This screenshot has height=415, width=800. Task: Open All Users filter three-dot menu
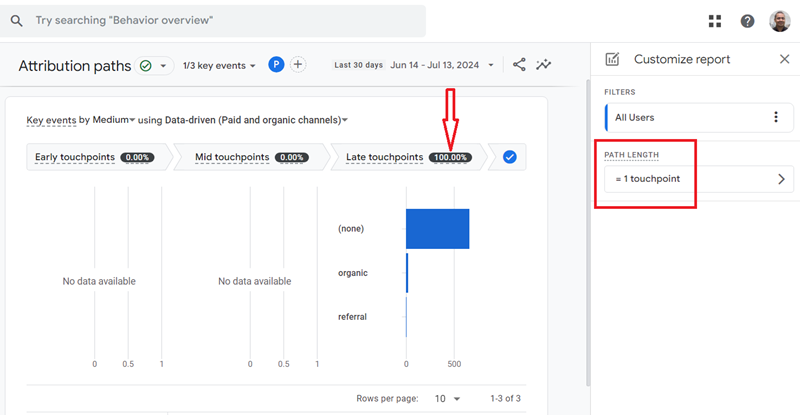pos(776,117)
